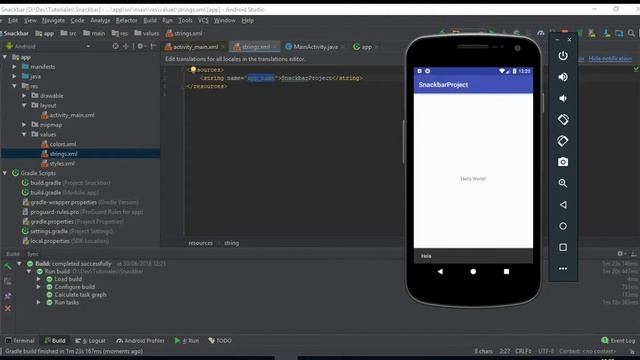Select colors.xml in project tree
This screenshot has width=640, height=360.
click(62, 144)
